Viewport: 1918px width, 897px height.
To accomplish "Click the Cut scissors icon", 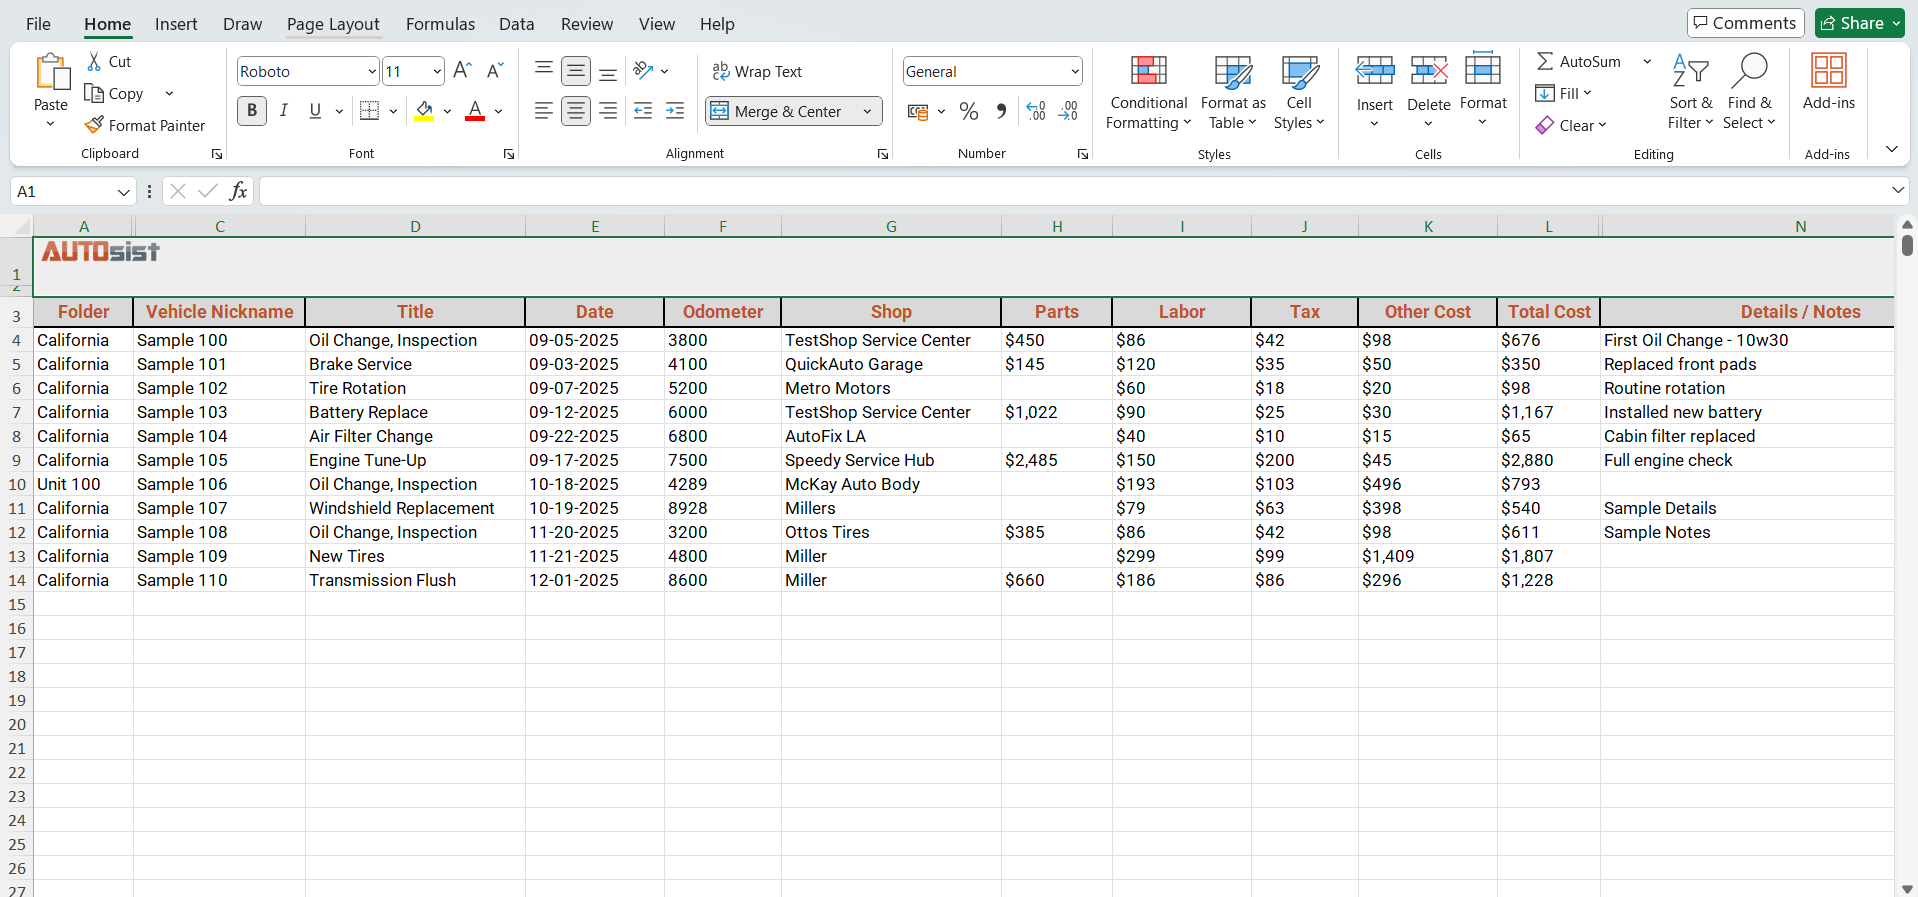I will (94, 62).
